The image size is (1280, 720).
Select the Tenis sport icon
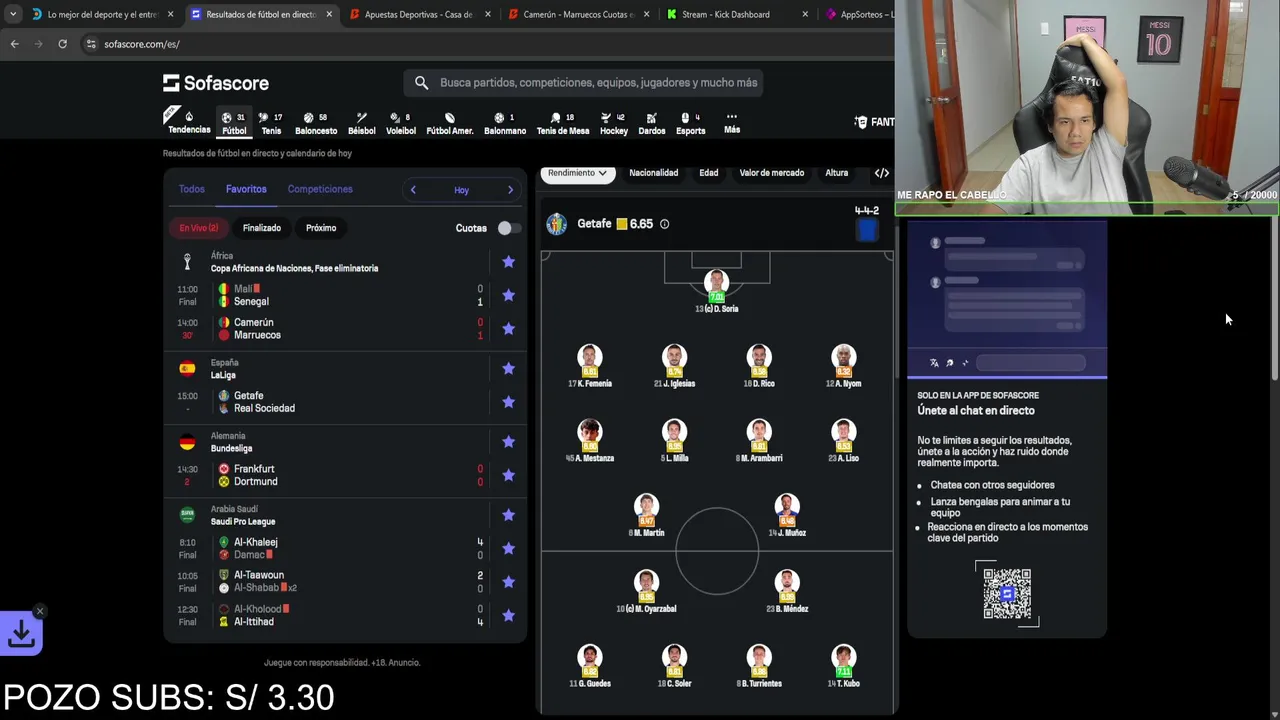click(x=271, y=123)
